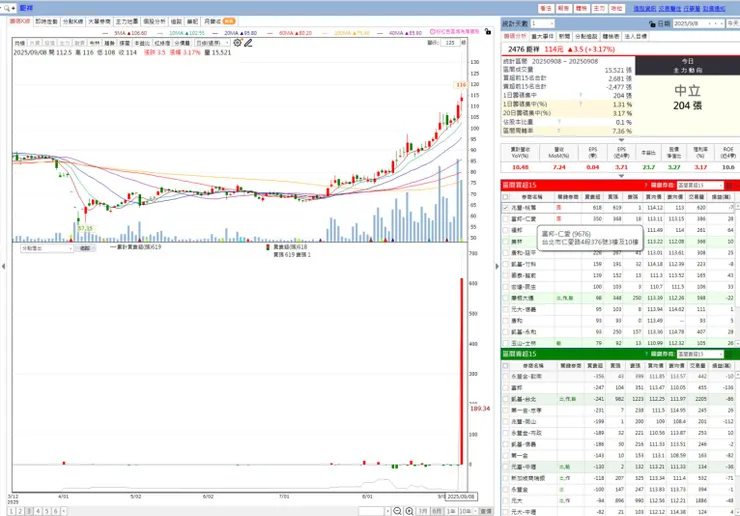Switch to the 月營收 tab
Screen dimensions: 740x516
click(219, 21)
